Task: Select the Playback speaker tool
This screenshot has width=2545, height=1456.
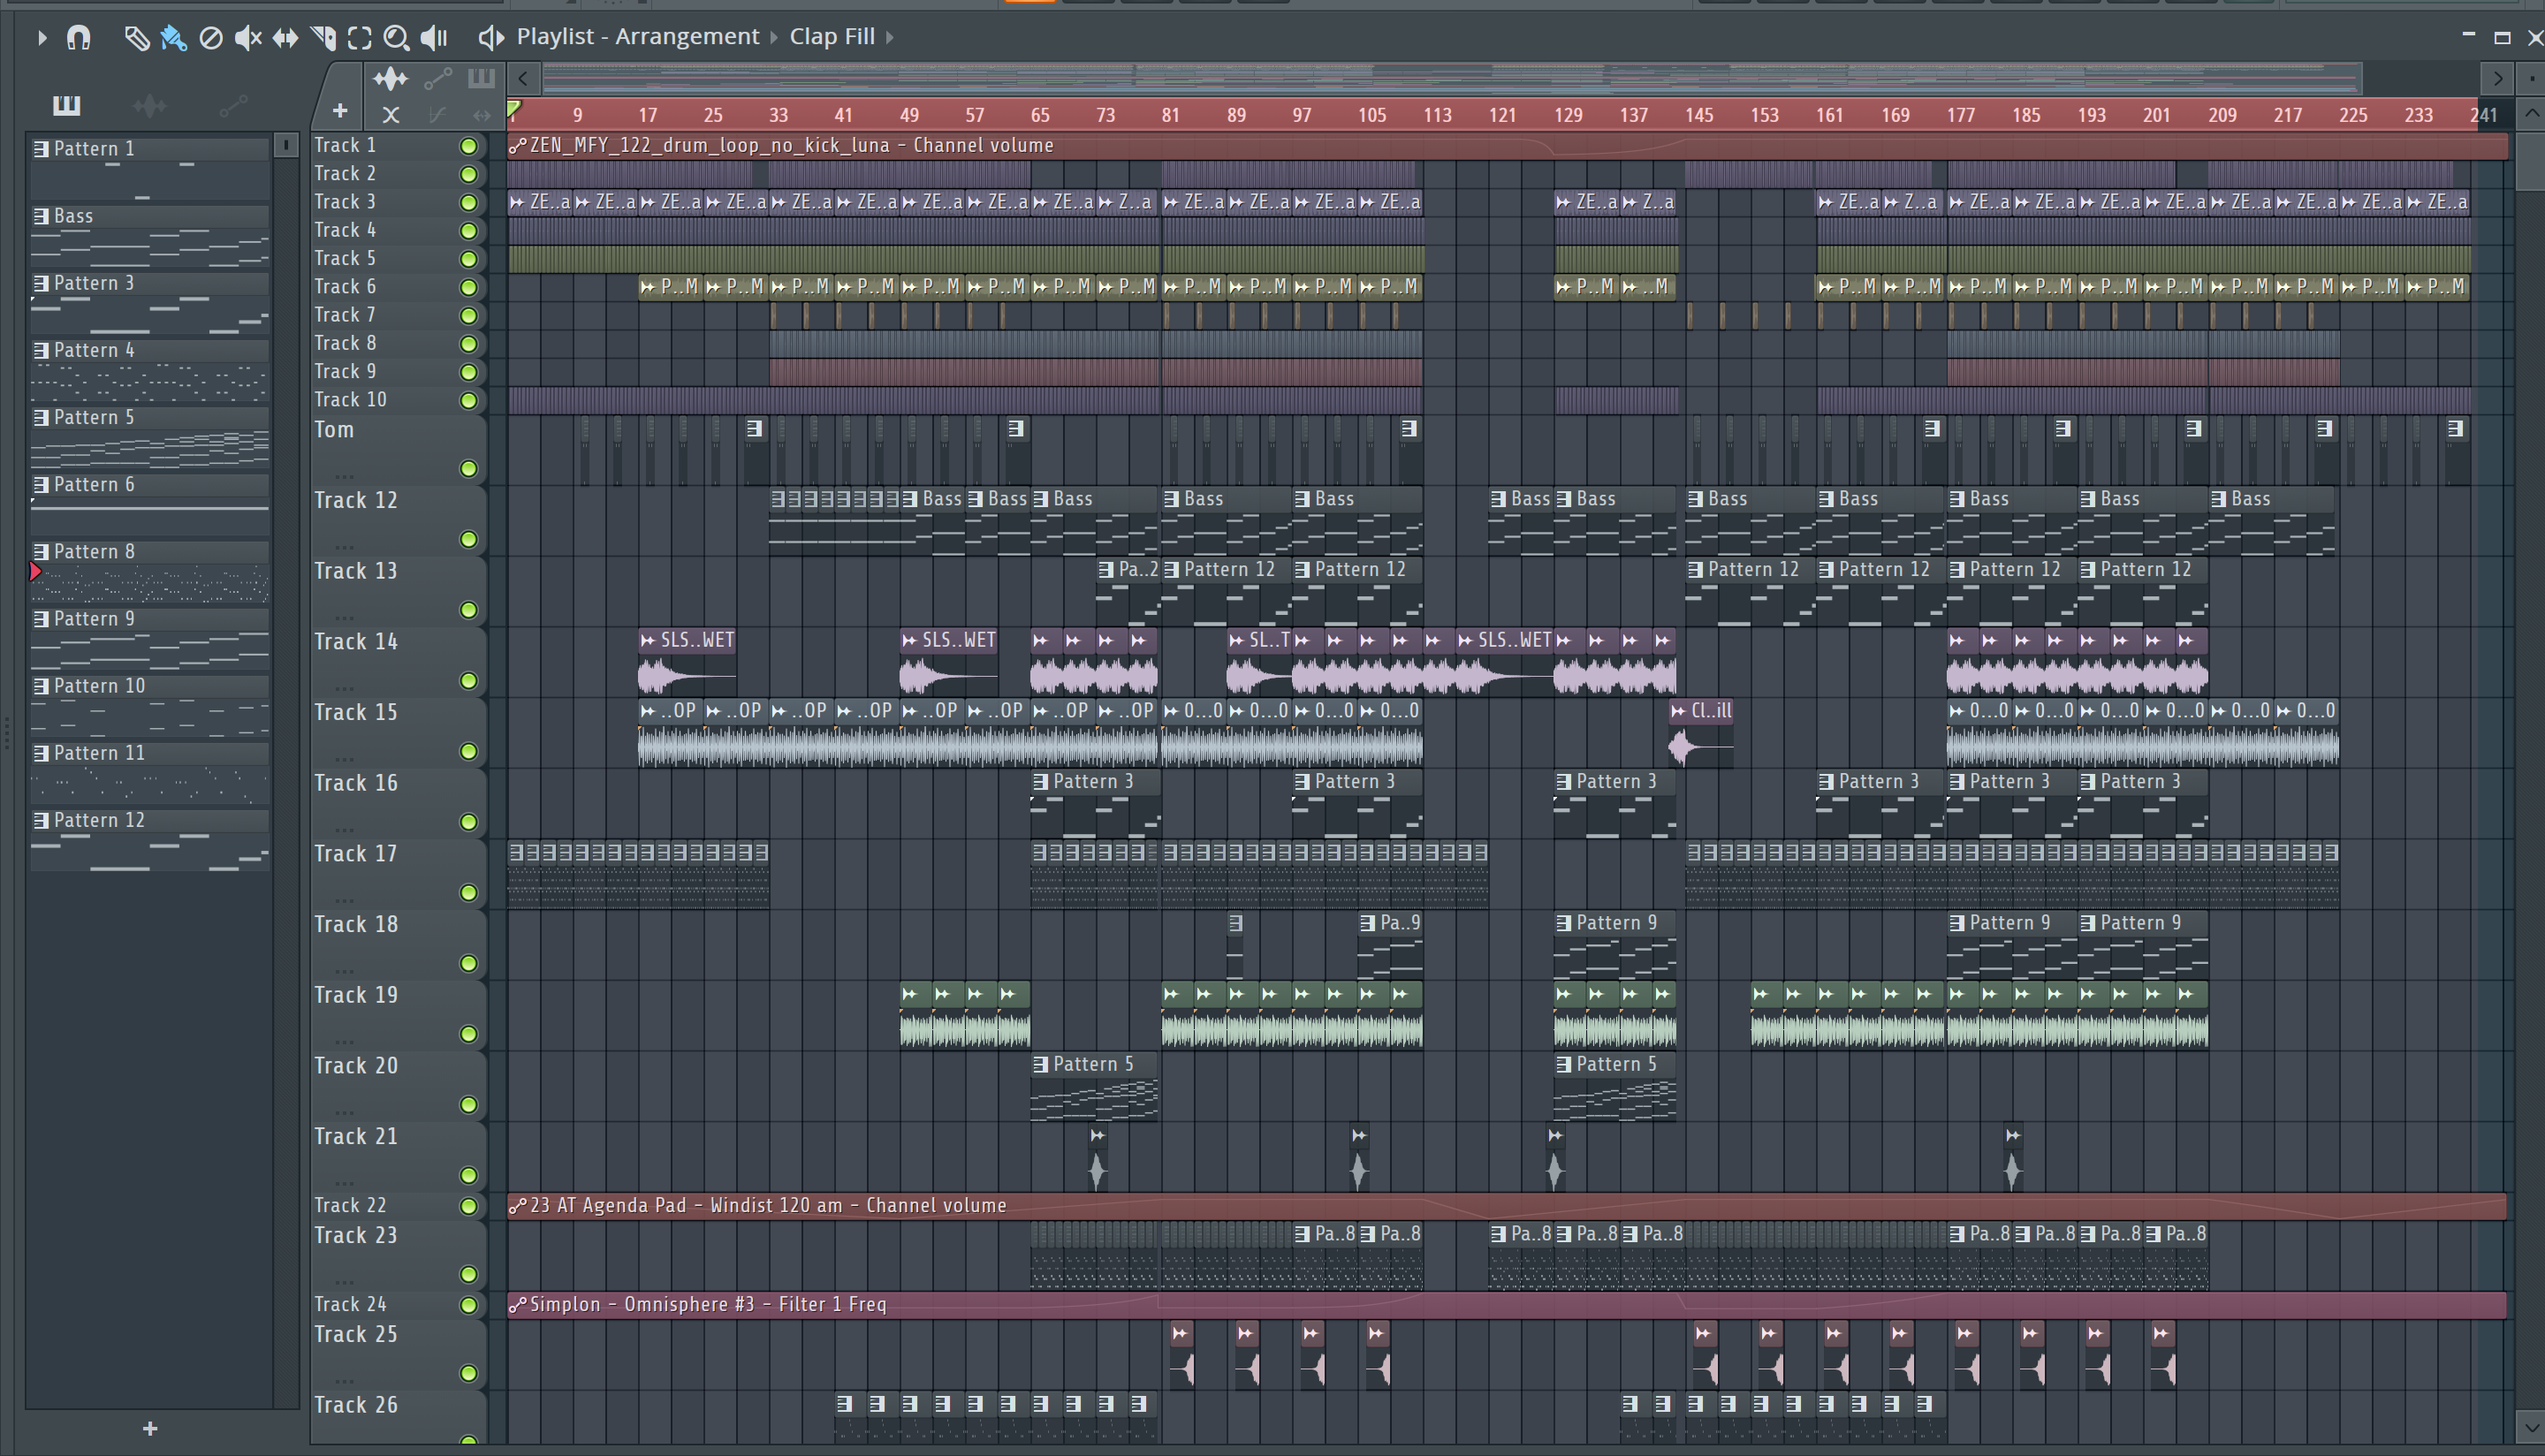Action: tap(433, 38)
